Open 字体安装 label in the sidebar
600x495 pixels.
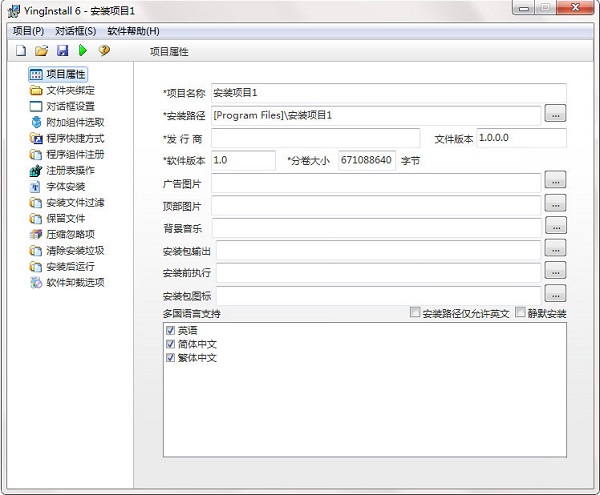click(x=66, y=187)
